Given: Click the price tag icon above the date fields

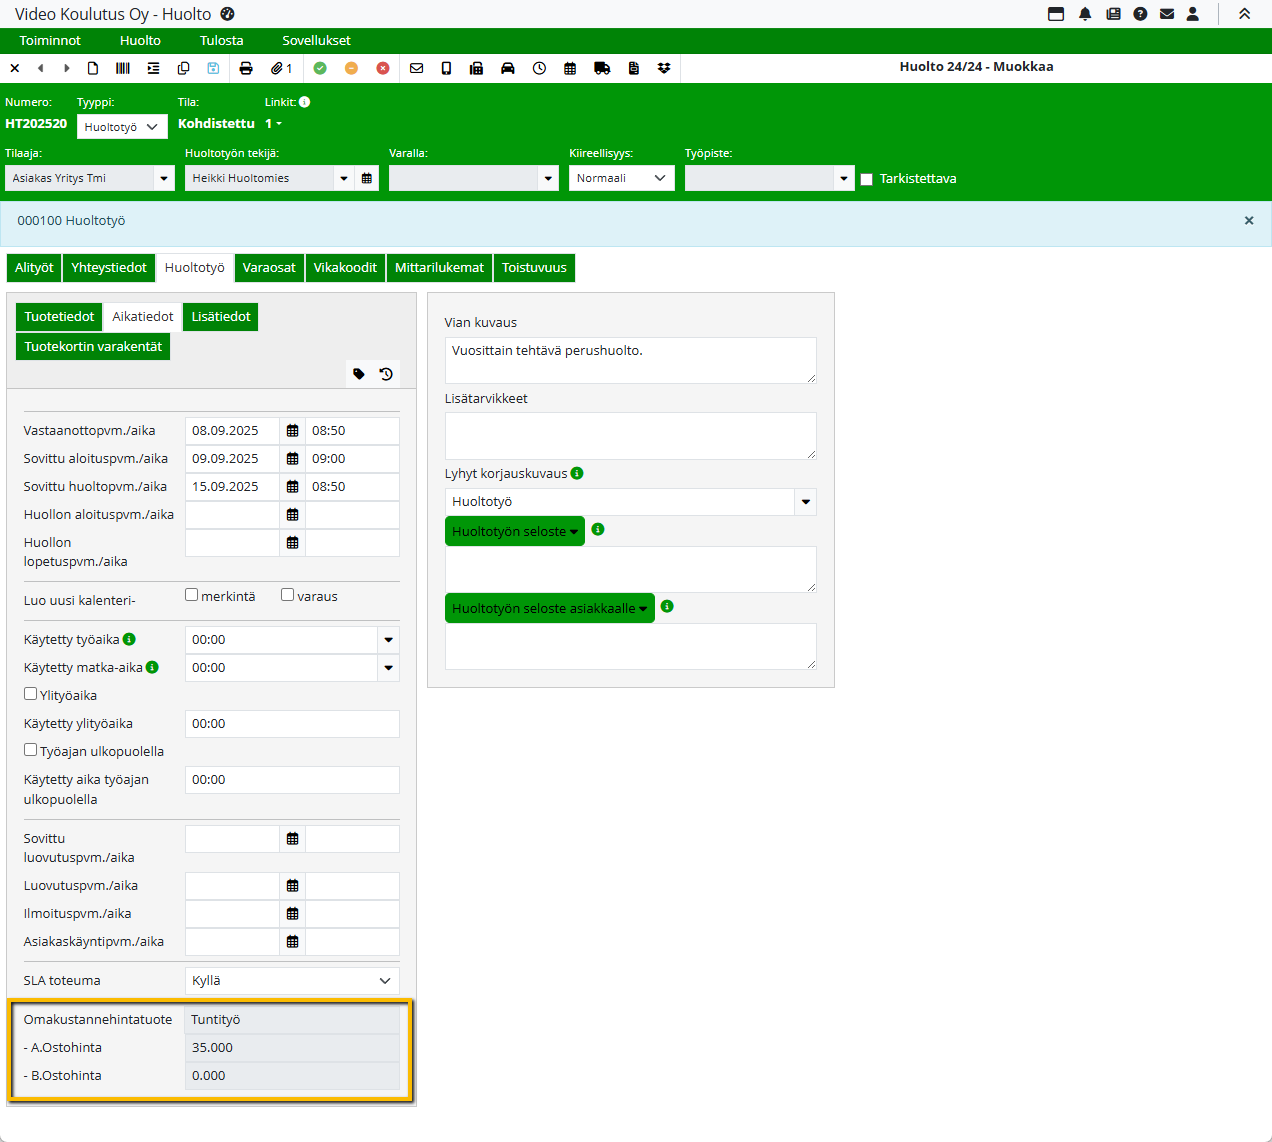Looking at the screenshot, I should pyautogui.click(x=359, y=374).
